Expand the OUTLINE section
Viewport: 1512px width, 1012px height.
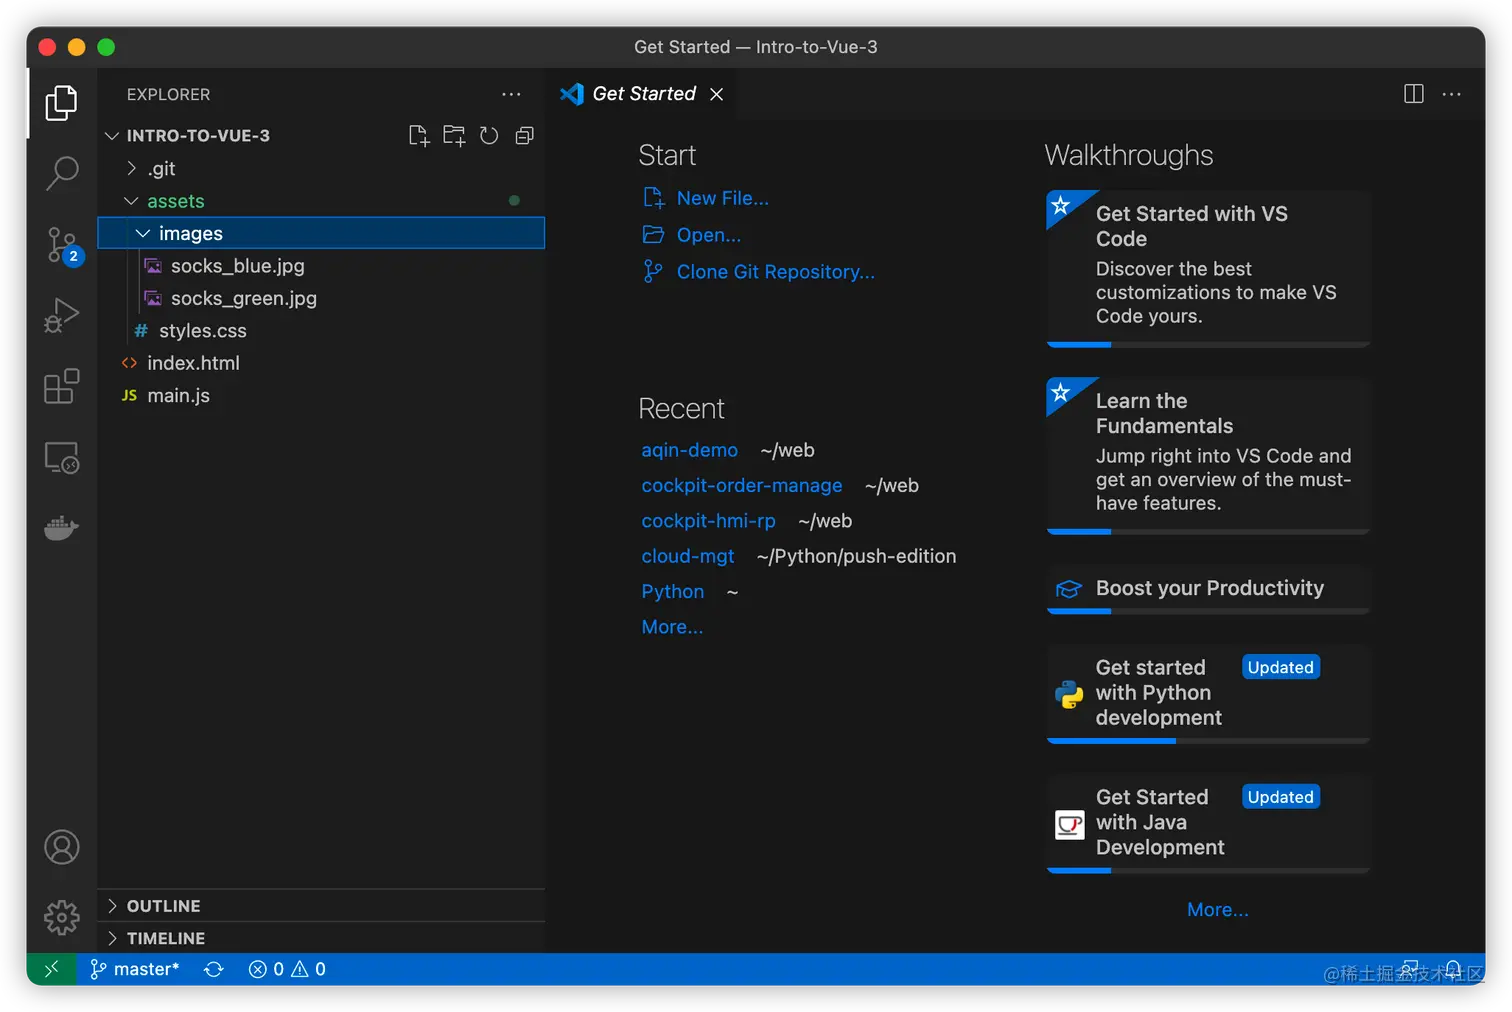click(321, 906)
